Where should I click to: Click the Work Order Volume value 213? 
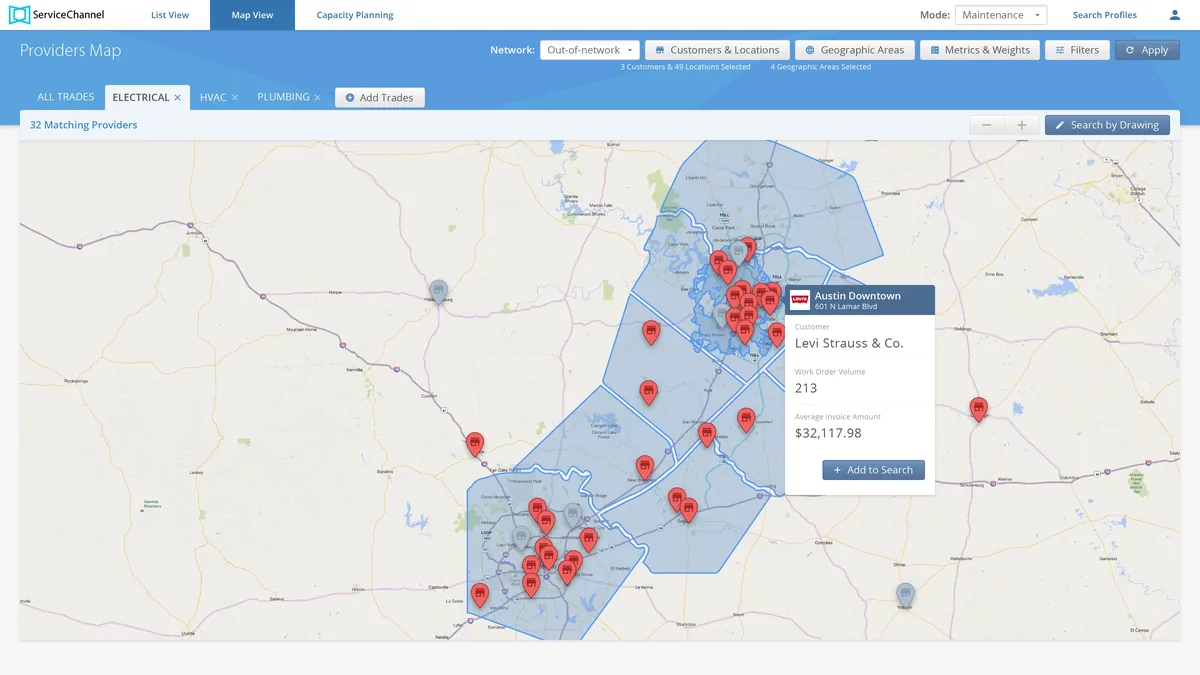click(806, 388)
